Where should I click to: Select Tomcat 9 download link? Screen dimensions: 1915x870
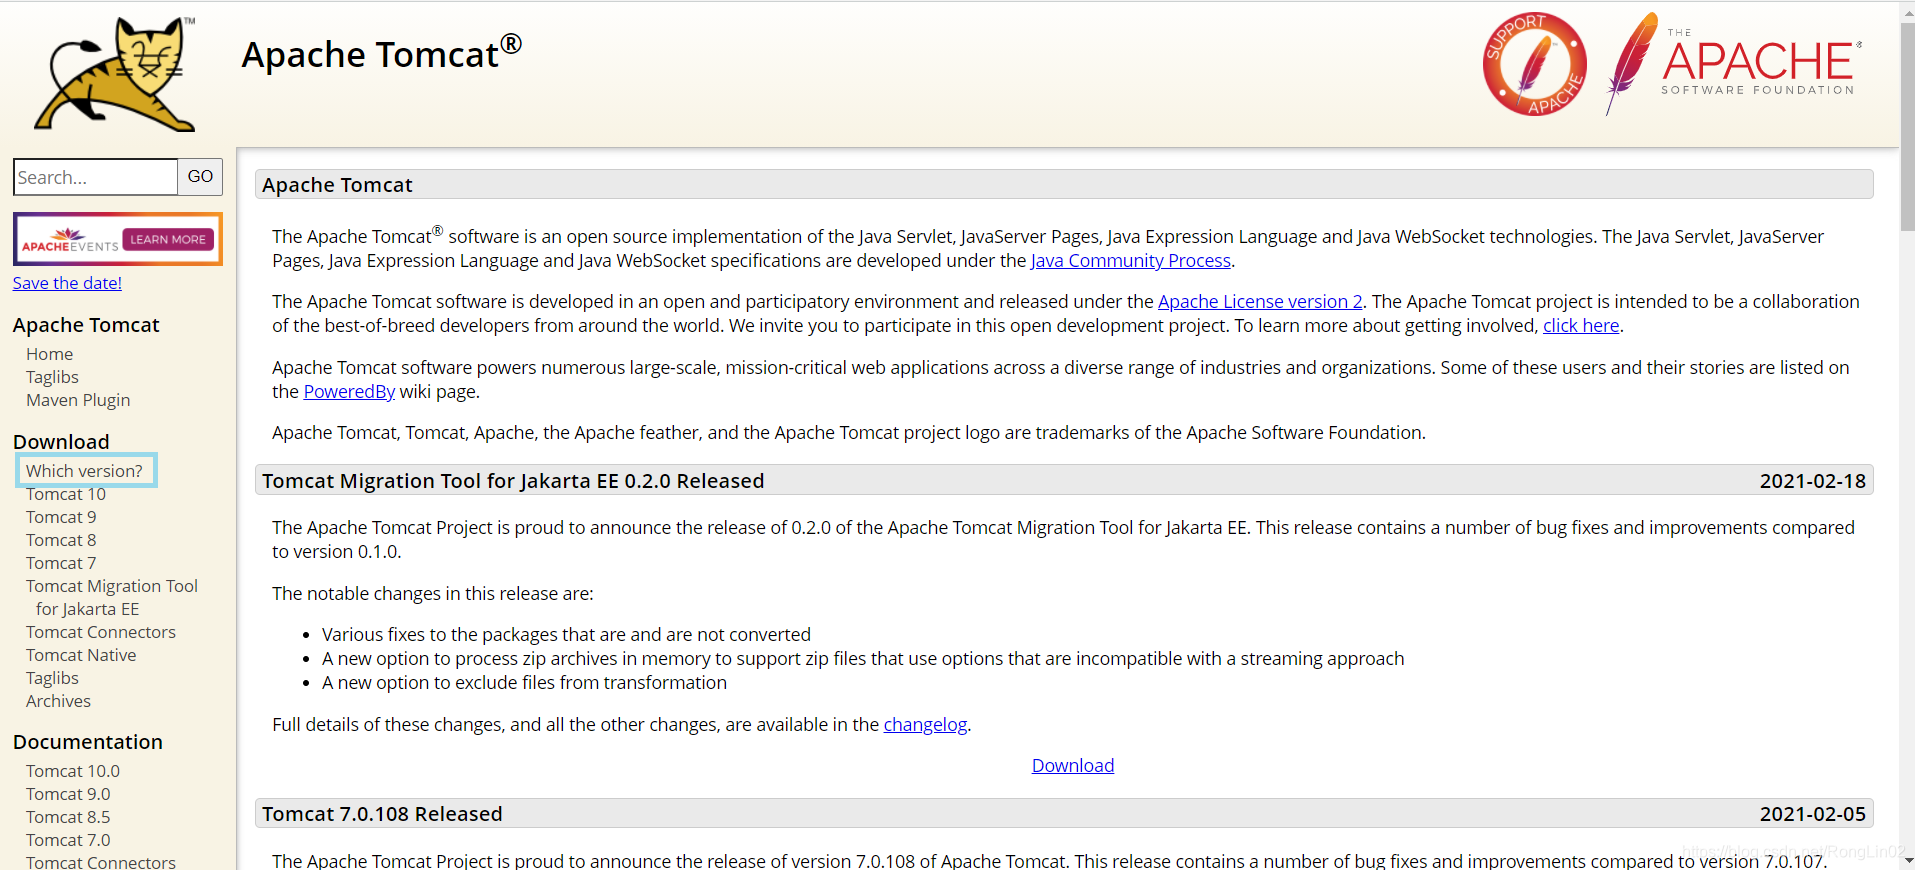61,517
